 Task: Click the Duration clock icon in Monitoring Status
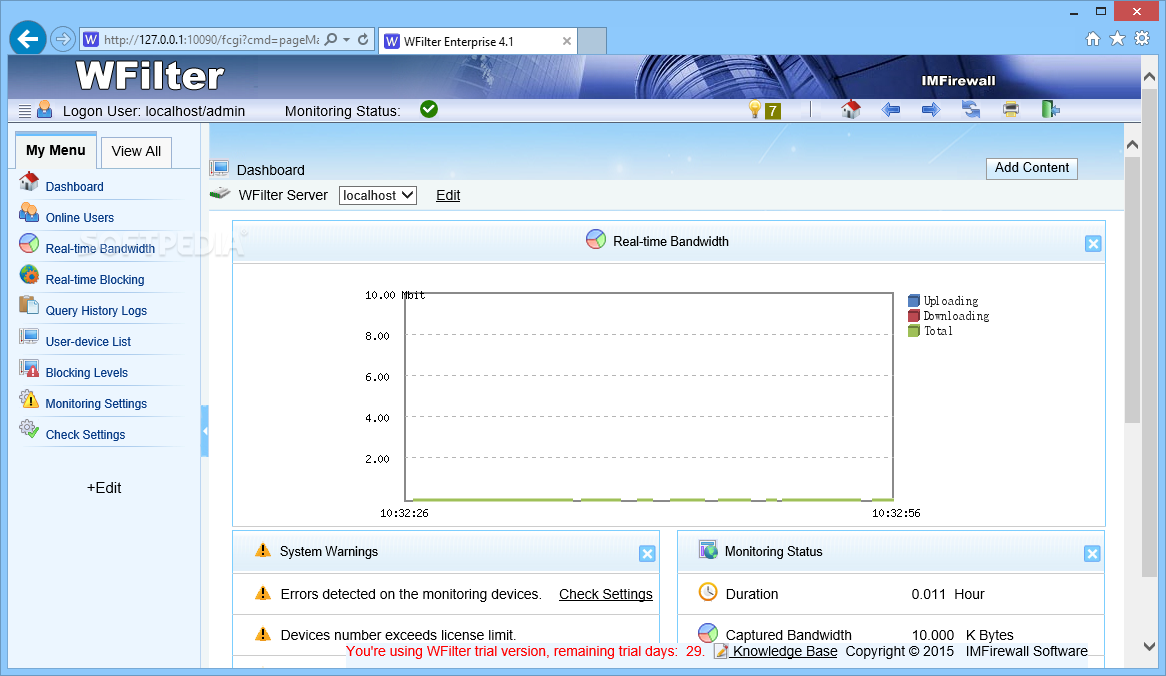708,592
